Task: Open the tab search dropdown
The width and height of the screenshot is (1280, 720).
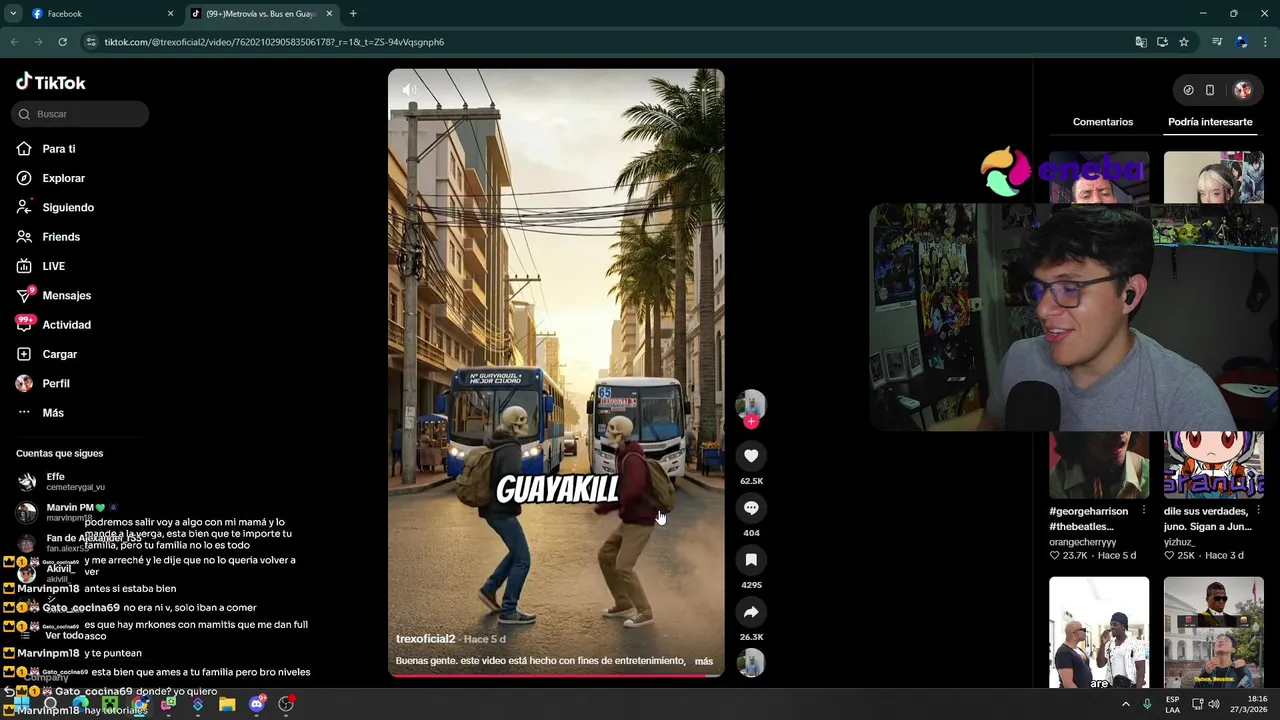Action: [x=13, y=14]
